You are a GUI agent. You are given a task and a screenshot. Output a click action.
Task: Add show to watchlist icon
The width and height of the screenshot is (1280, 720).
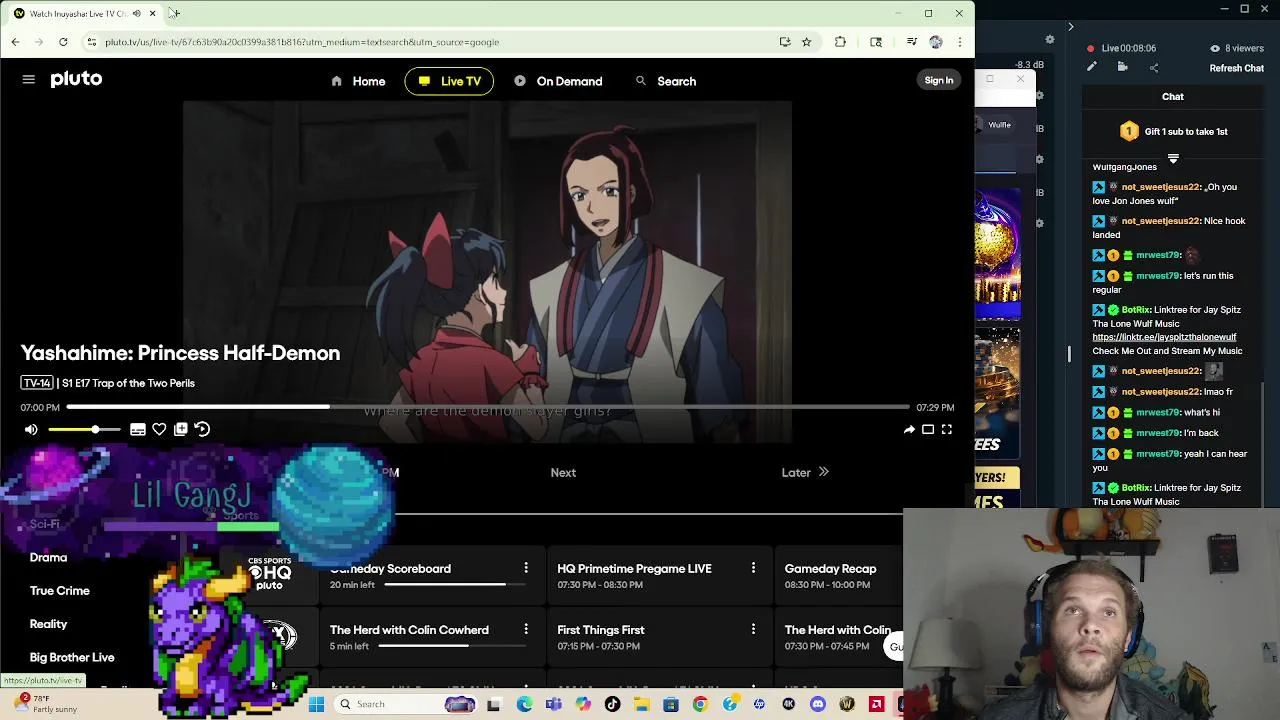tap(180, 429)
